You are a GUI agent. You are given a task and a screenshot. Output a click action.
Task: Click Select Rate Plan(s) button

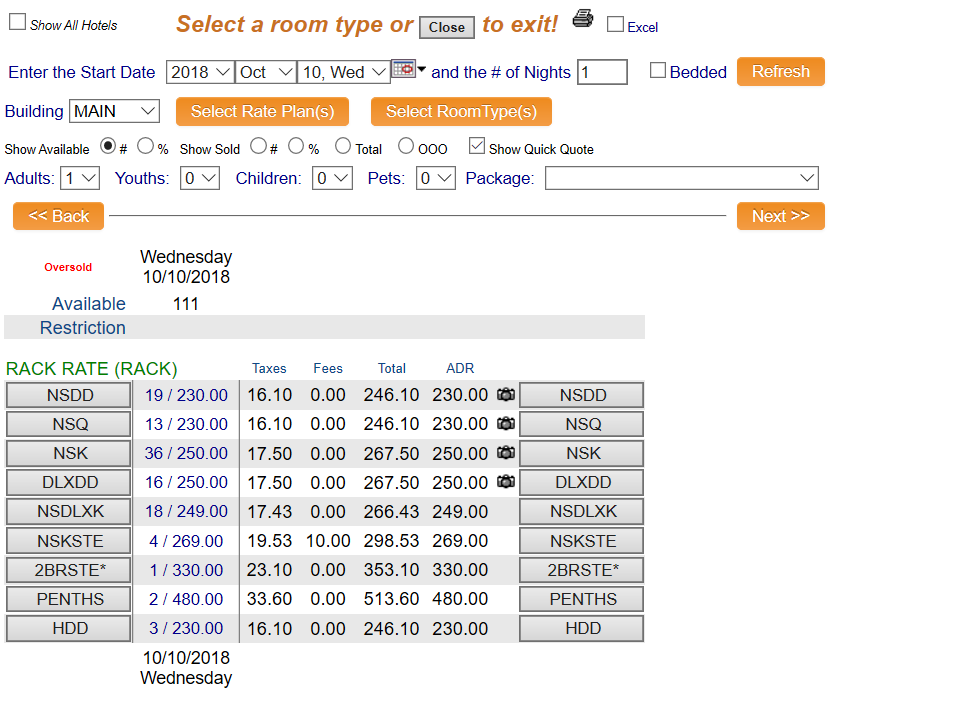tap(262, 111)
